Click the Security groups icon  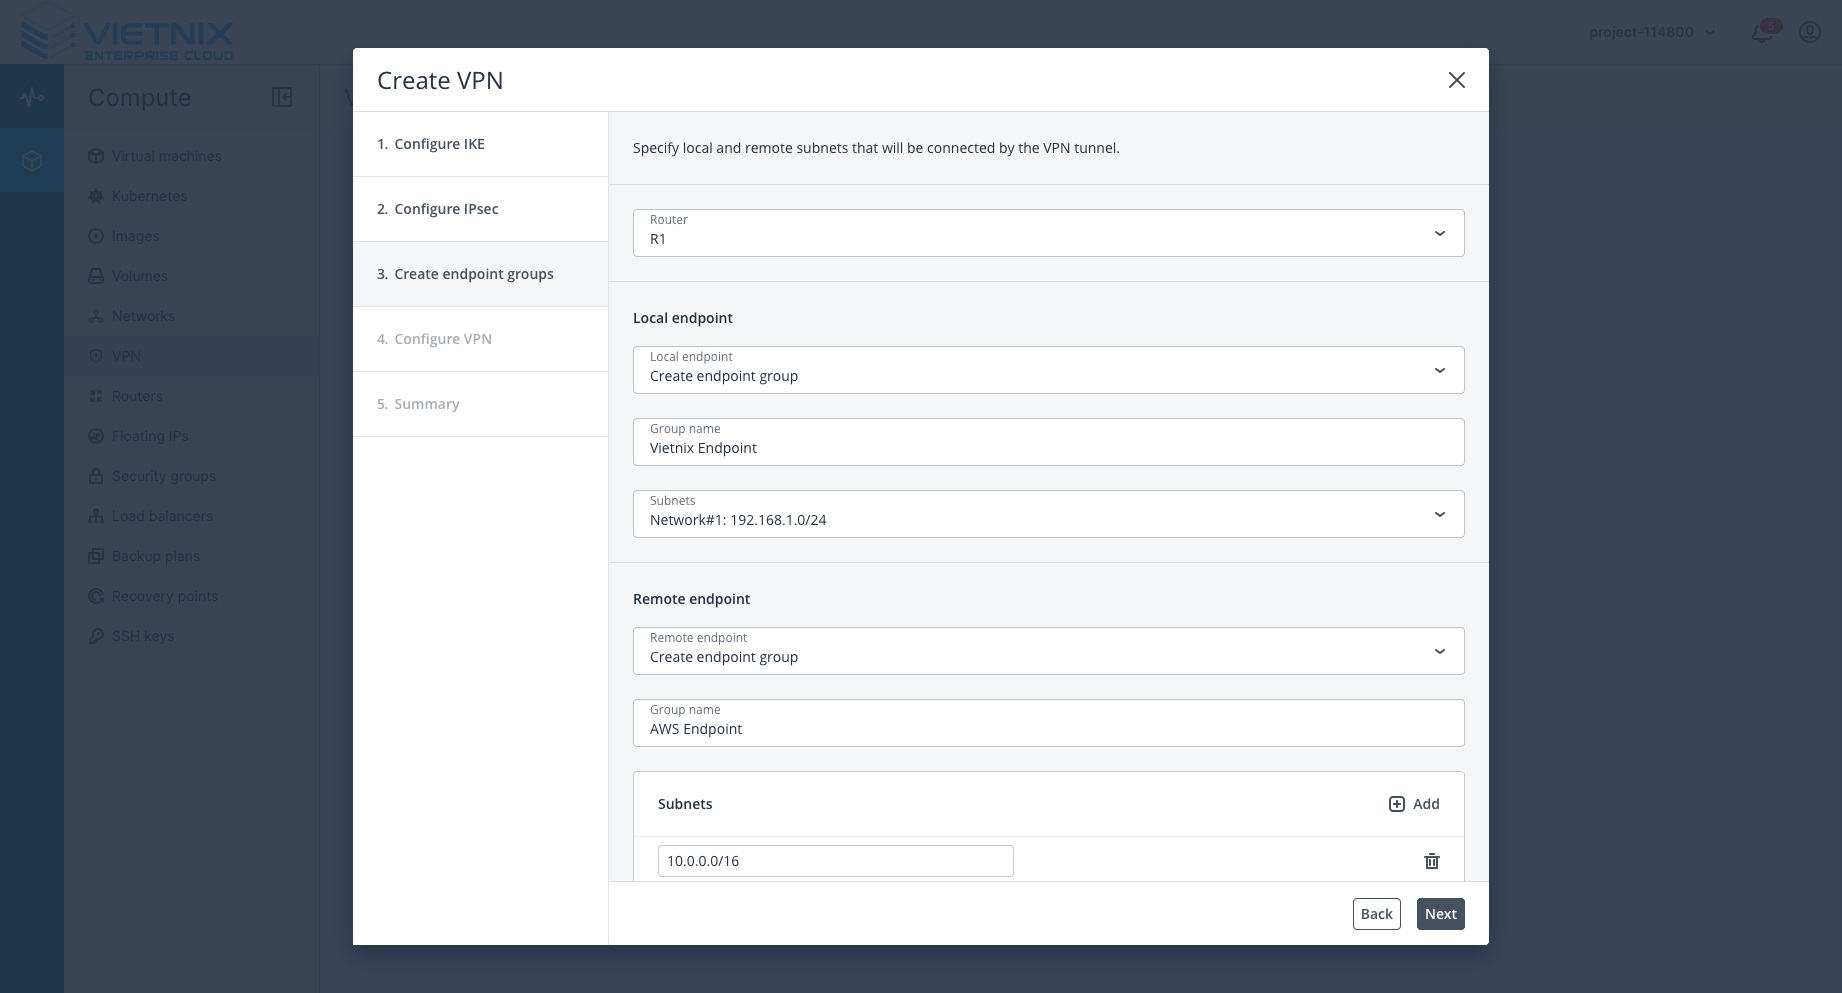pyautogui.click(x=95, y=476)
